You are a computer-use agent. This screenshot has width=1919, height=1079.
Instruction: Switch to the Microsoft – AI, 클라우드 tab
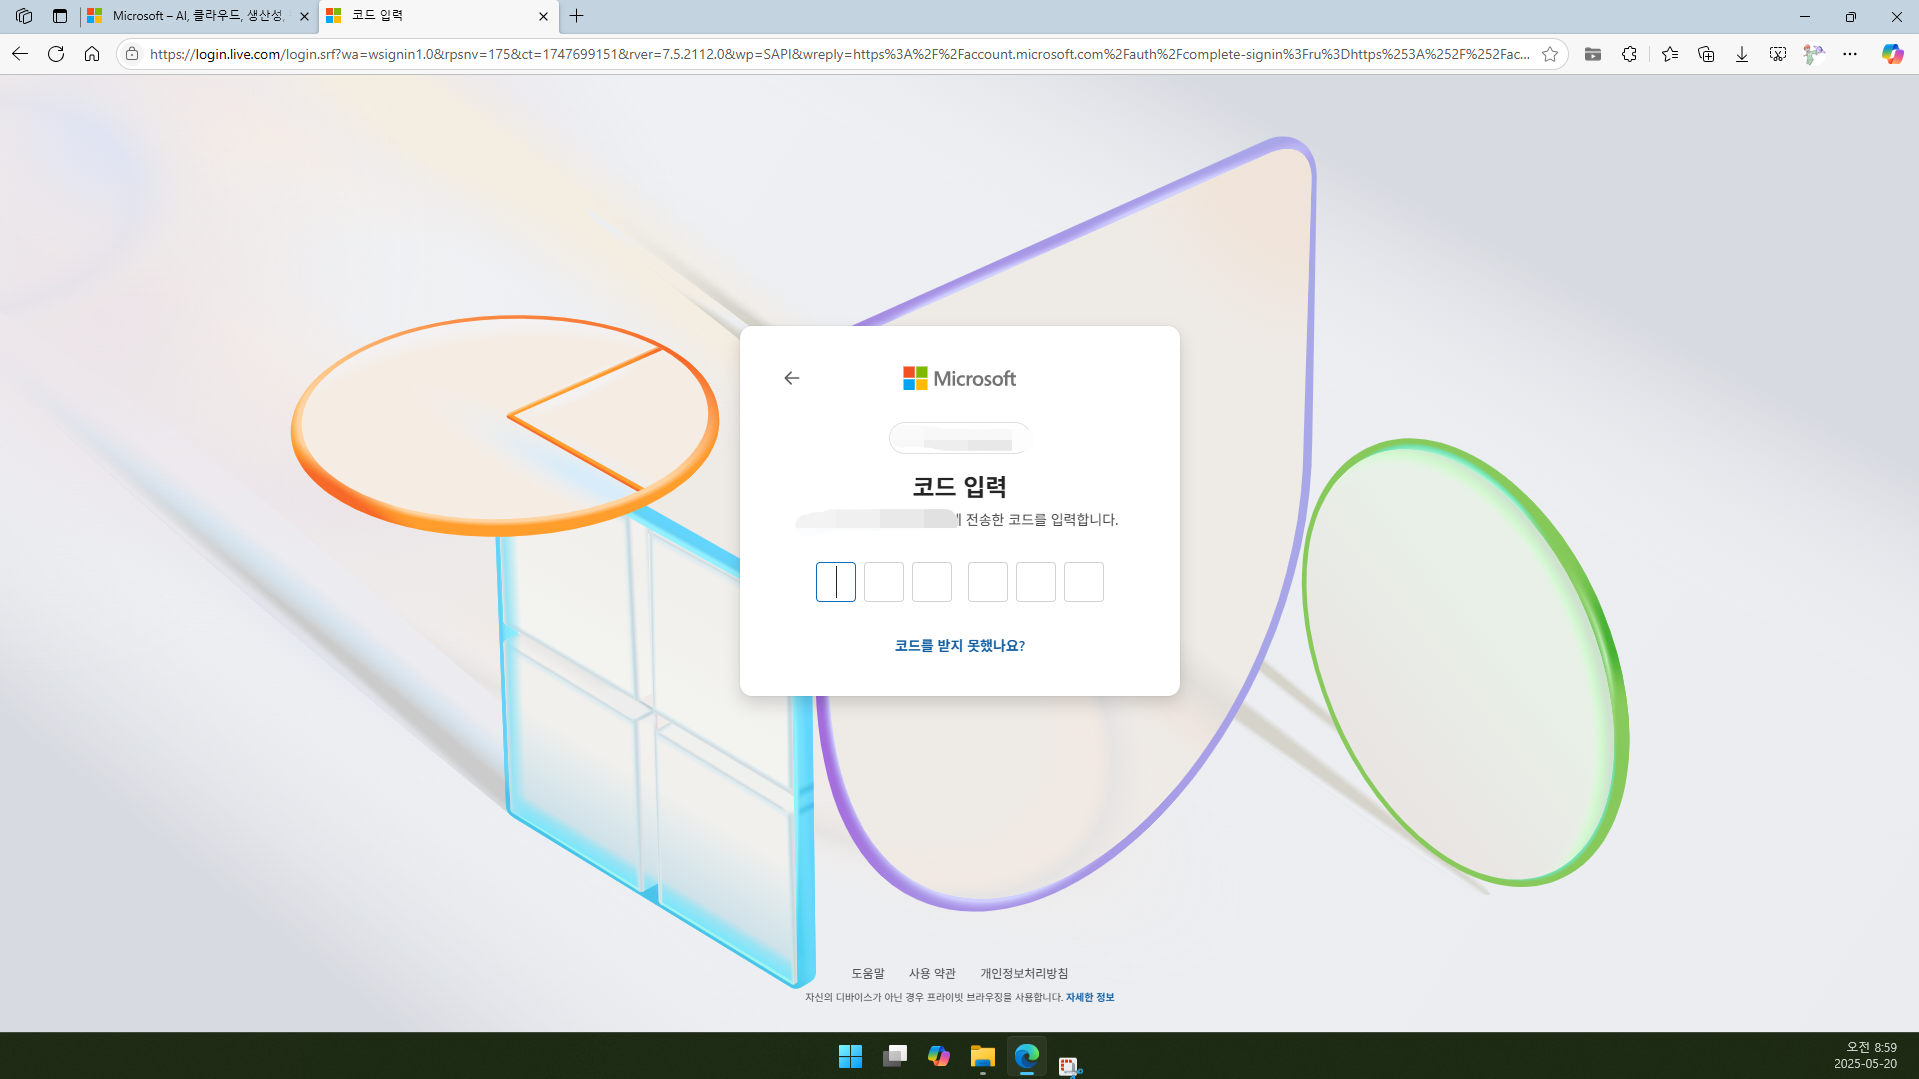(198, 16)
